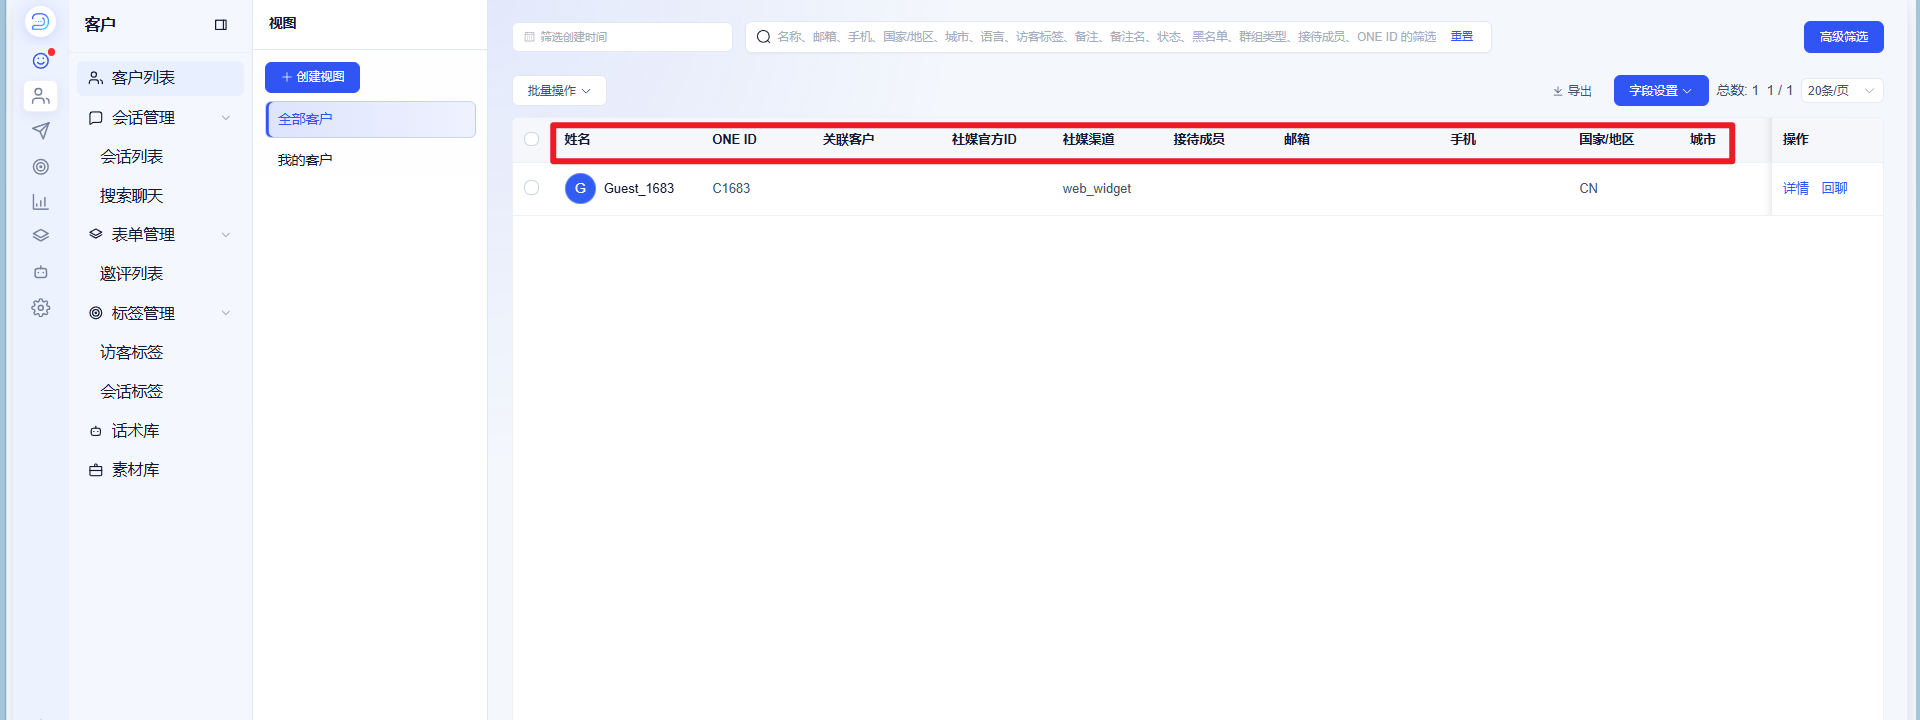Click the G avatar of Guest_1683
Screen dimensions: 1920x720
580,188
